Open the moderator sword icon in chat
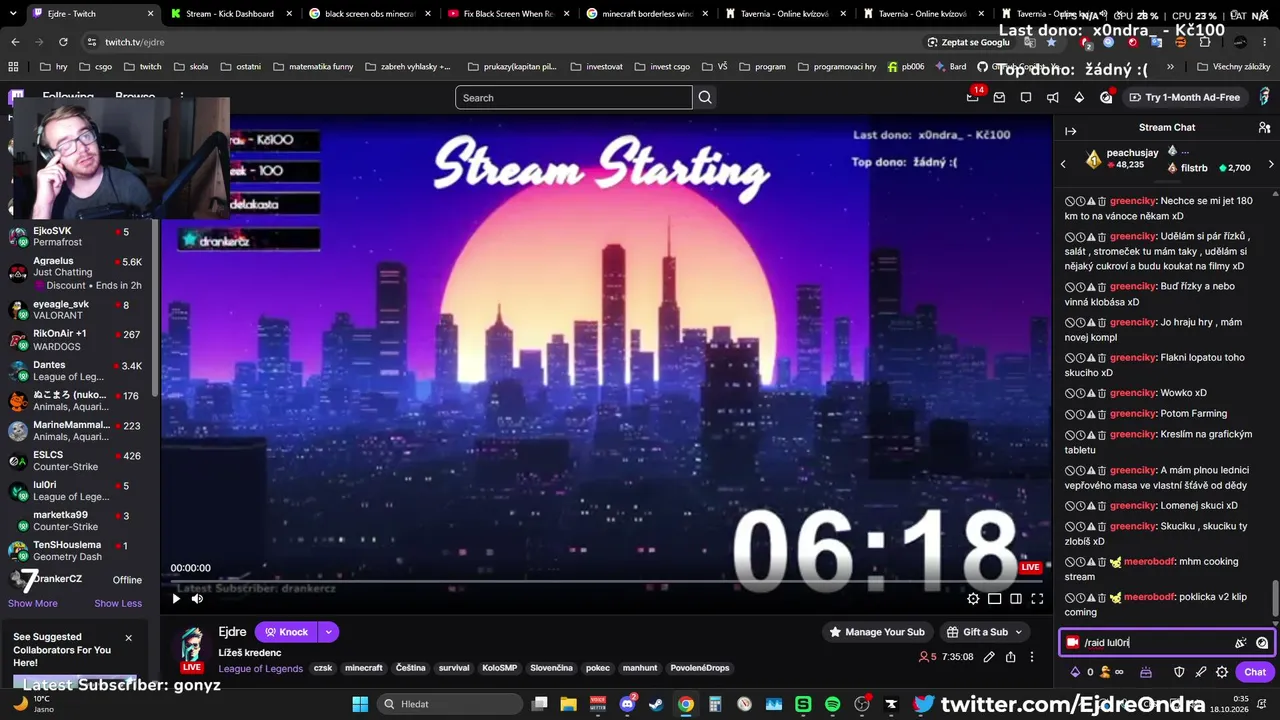The width and height of the screenshot is (1280, 720). click(1201, 672)
